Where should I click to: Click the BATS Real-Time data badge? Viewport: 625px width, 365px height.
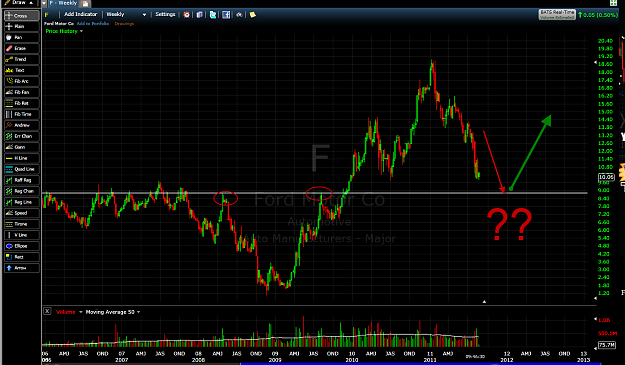[x=557, y=14]
